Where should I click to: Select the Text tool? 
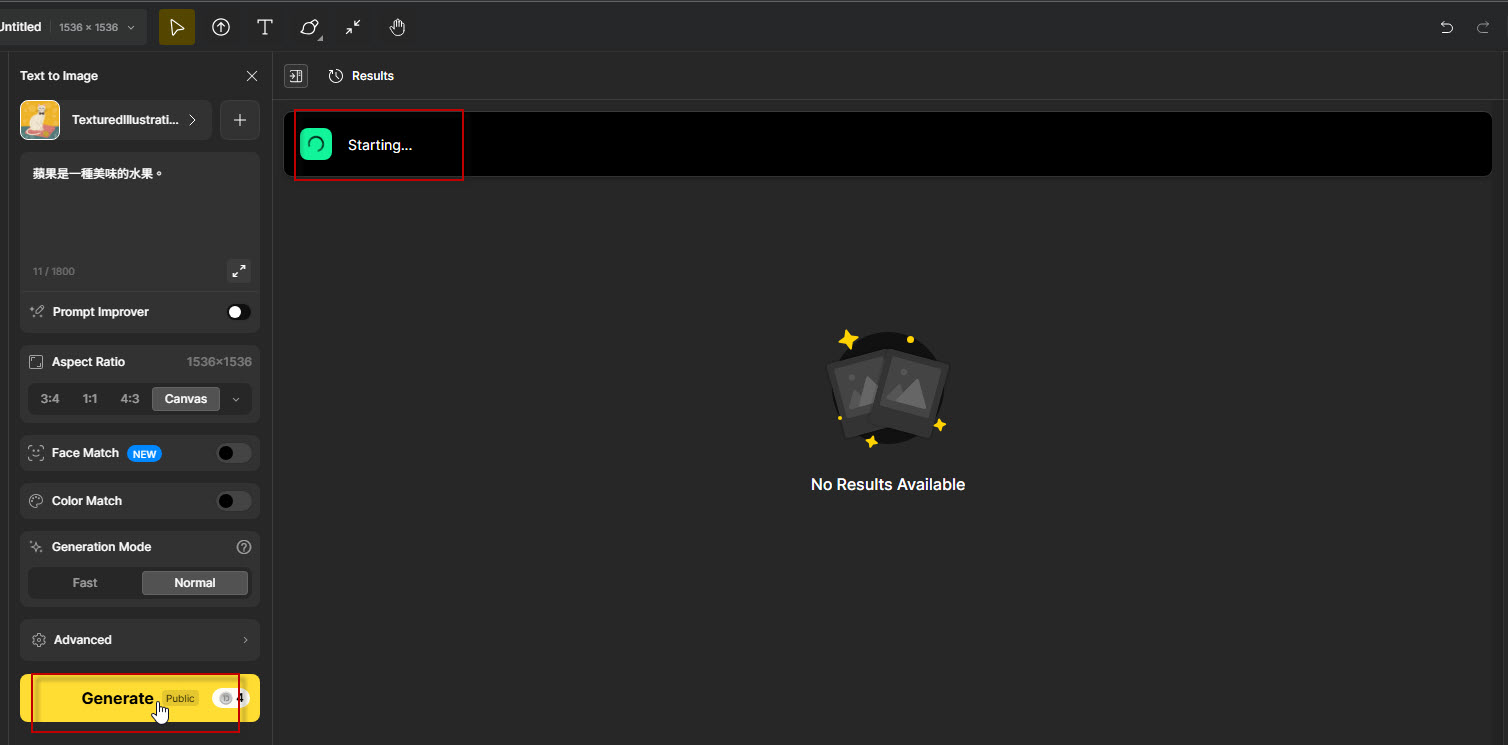[265, 27]
